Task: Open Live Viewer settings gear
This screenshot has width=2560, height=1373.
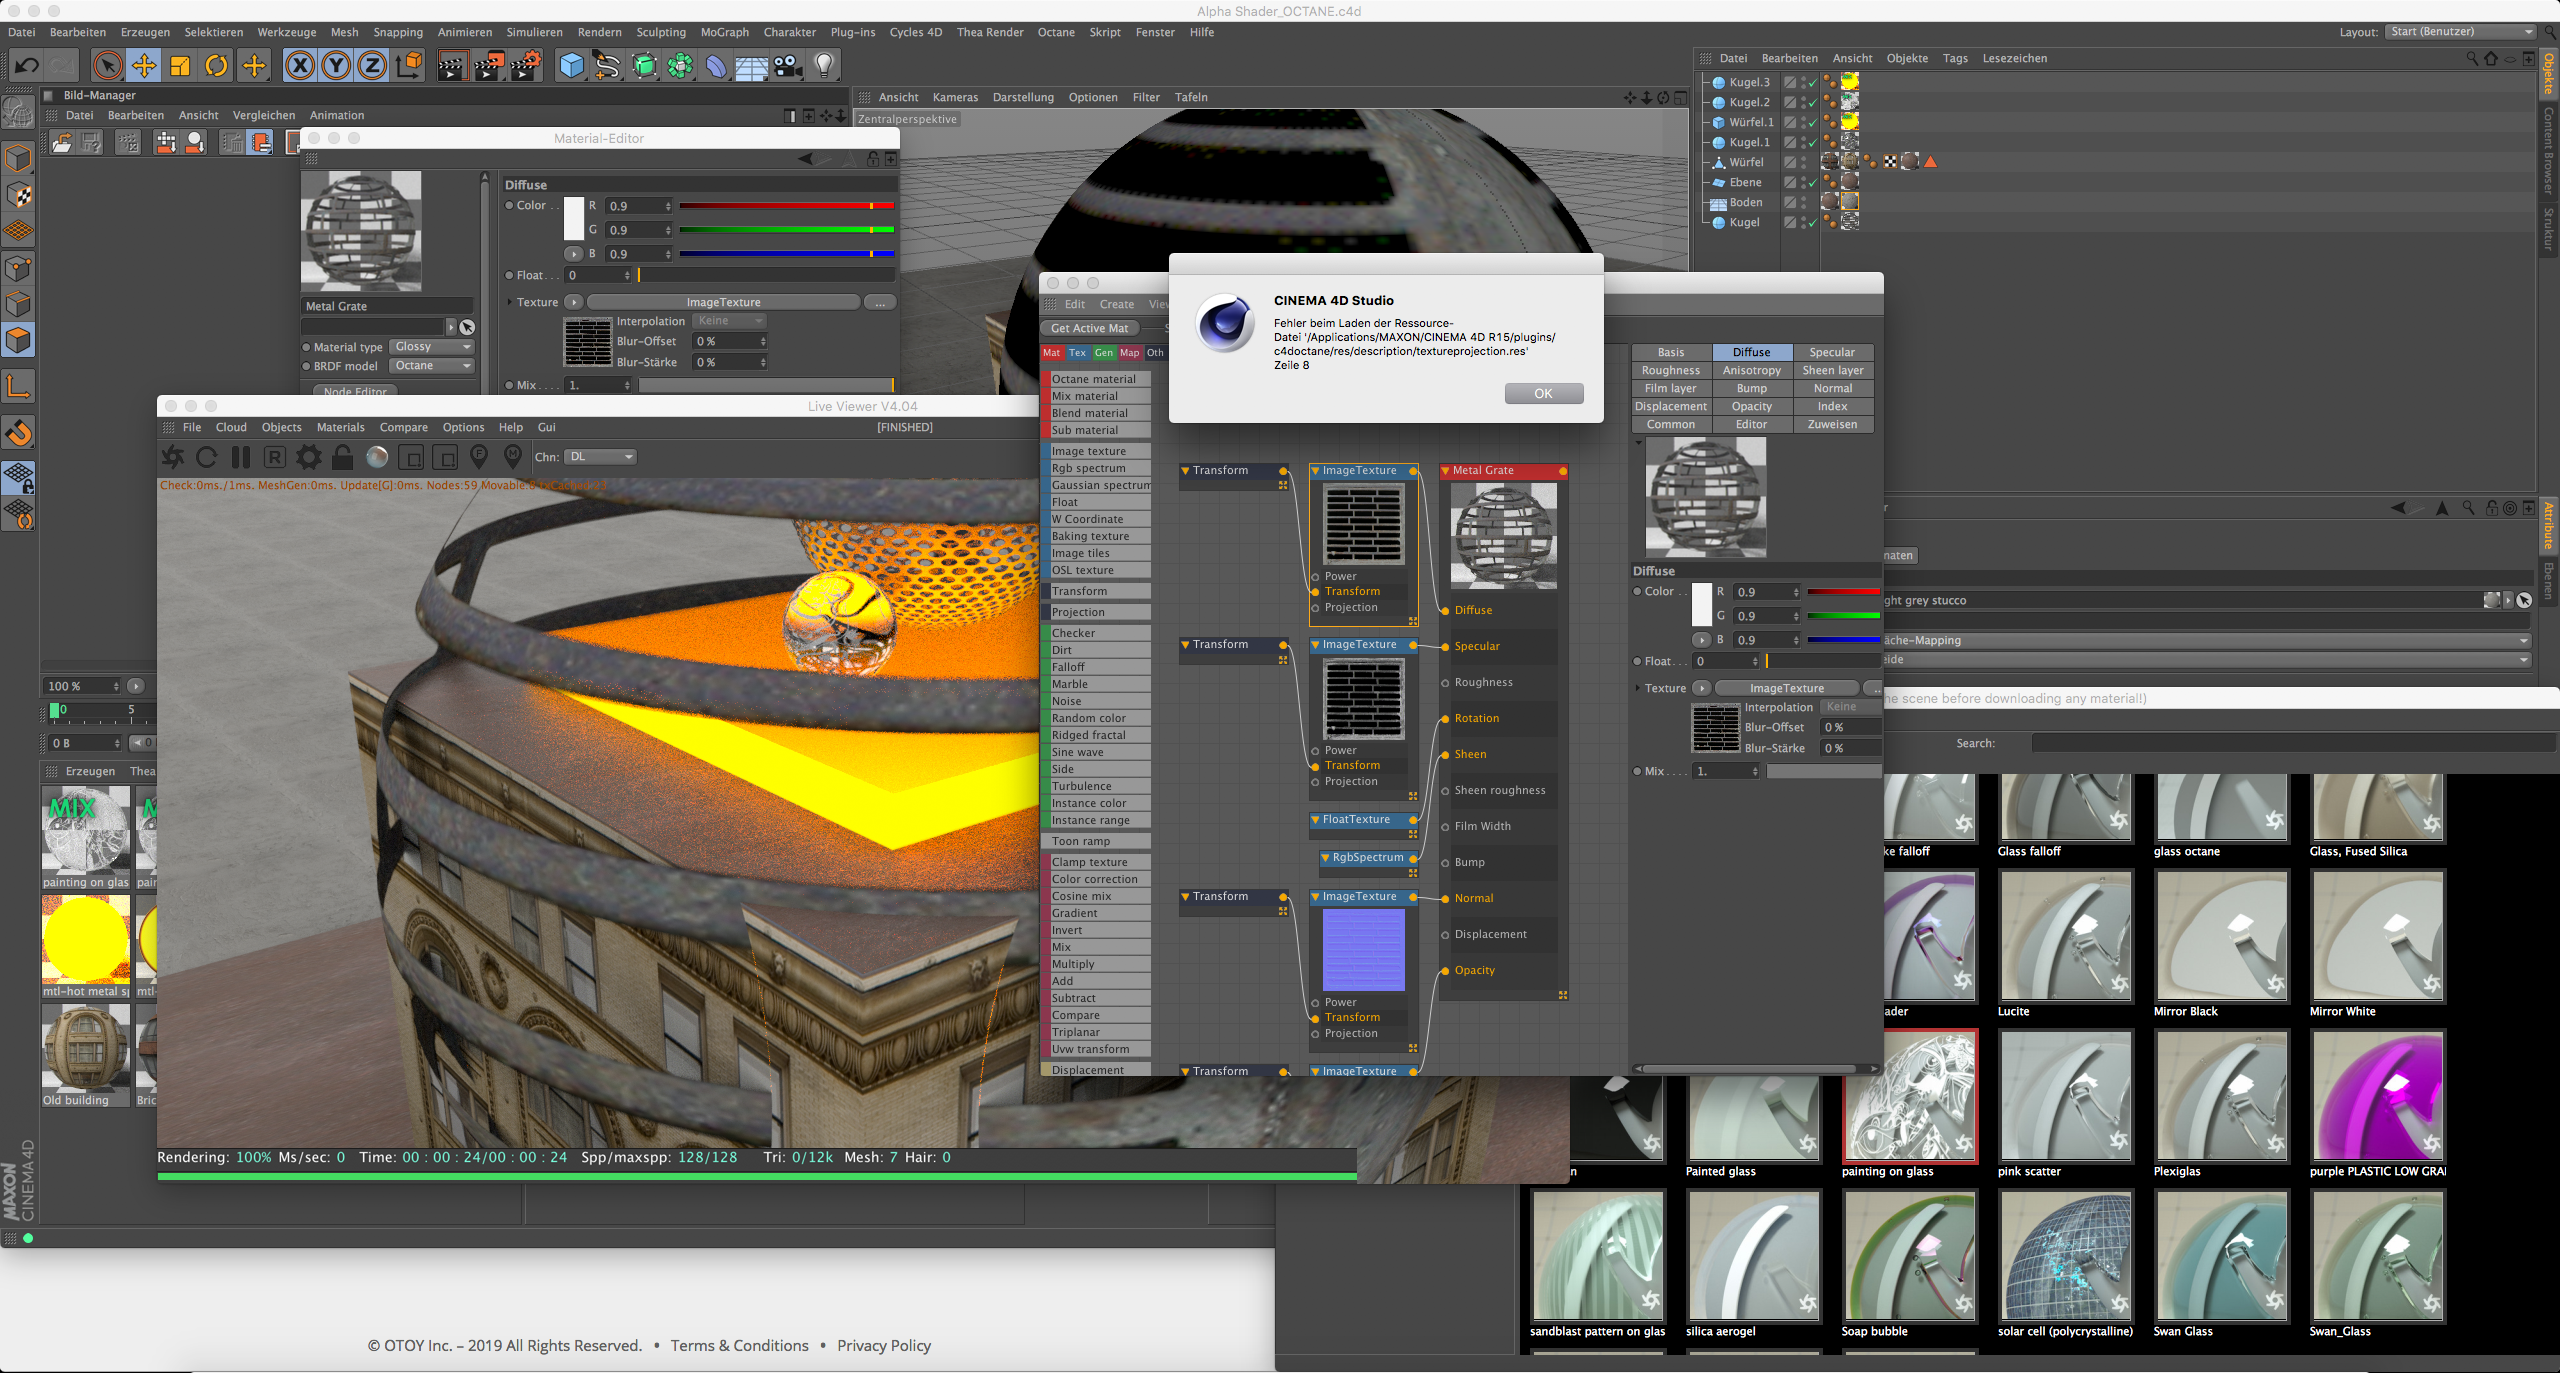Action: point(309,457)
